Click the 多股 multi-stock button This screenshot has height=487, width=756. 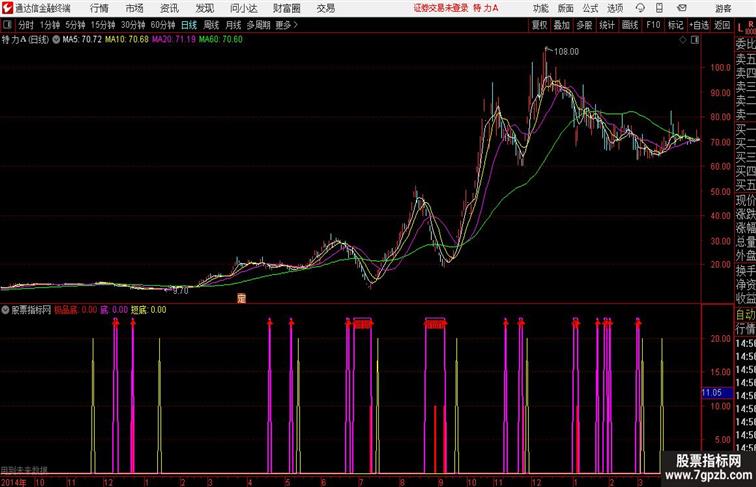tap(584, 25)
